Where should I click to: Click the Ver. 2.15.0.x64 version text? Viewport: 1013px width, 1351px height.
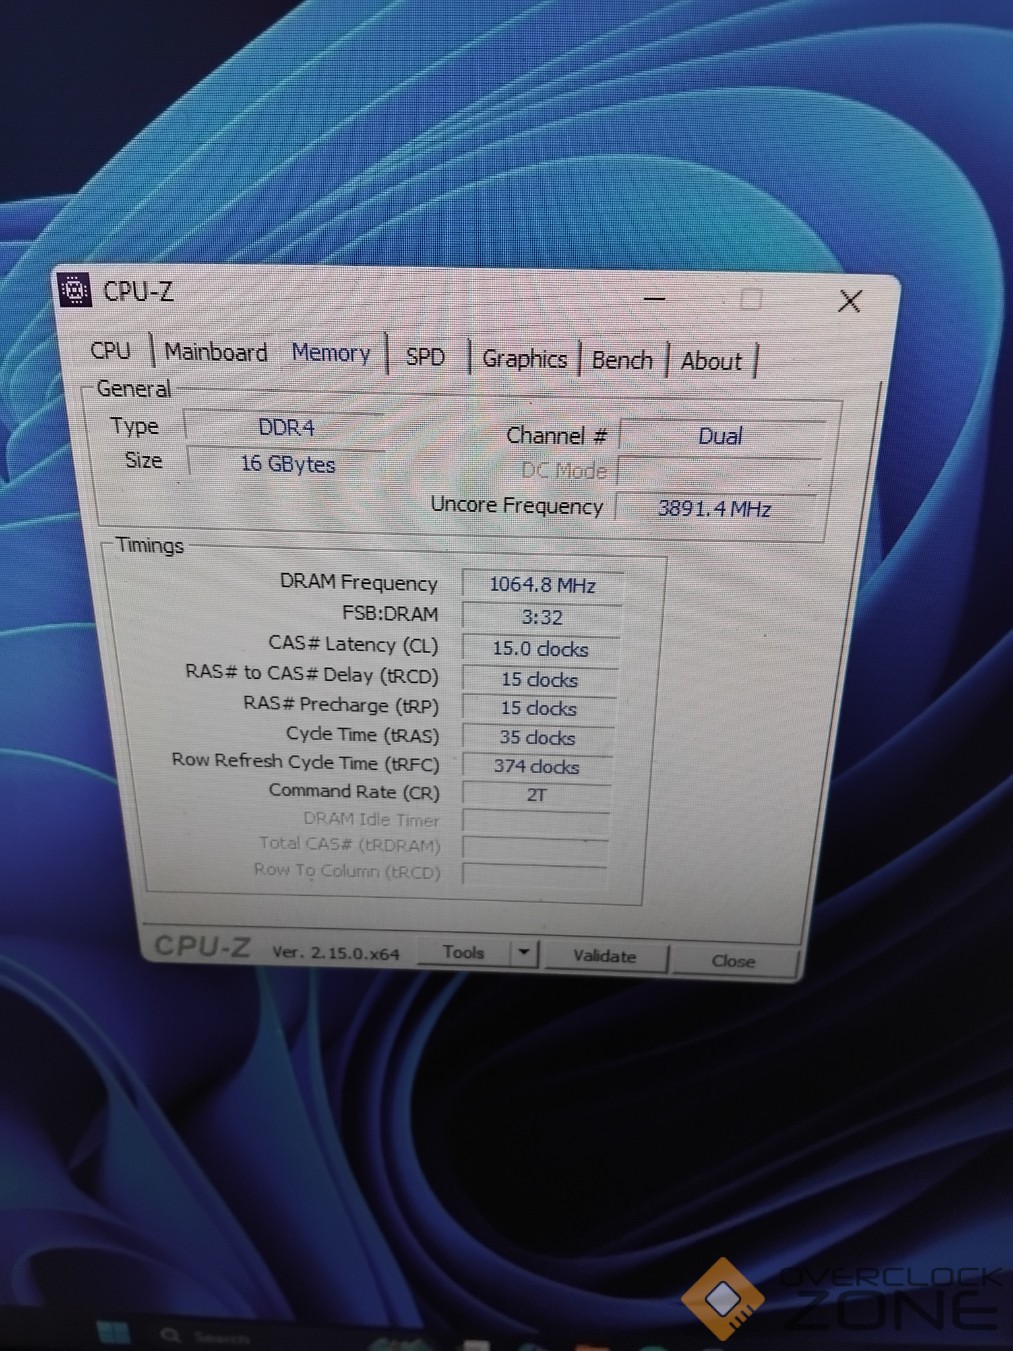[x=336, y=953]
